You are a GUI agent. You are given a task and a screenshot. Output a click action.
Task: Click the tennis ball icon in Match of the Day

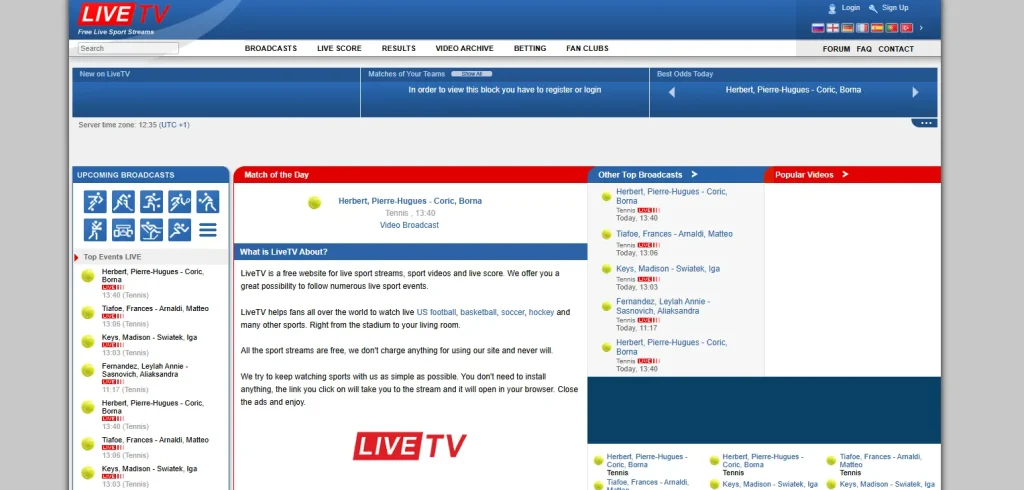point(315,203)
